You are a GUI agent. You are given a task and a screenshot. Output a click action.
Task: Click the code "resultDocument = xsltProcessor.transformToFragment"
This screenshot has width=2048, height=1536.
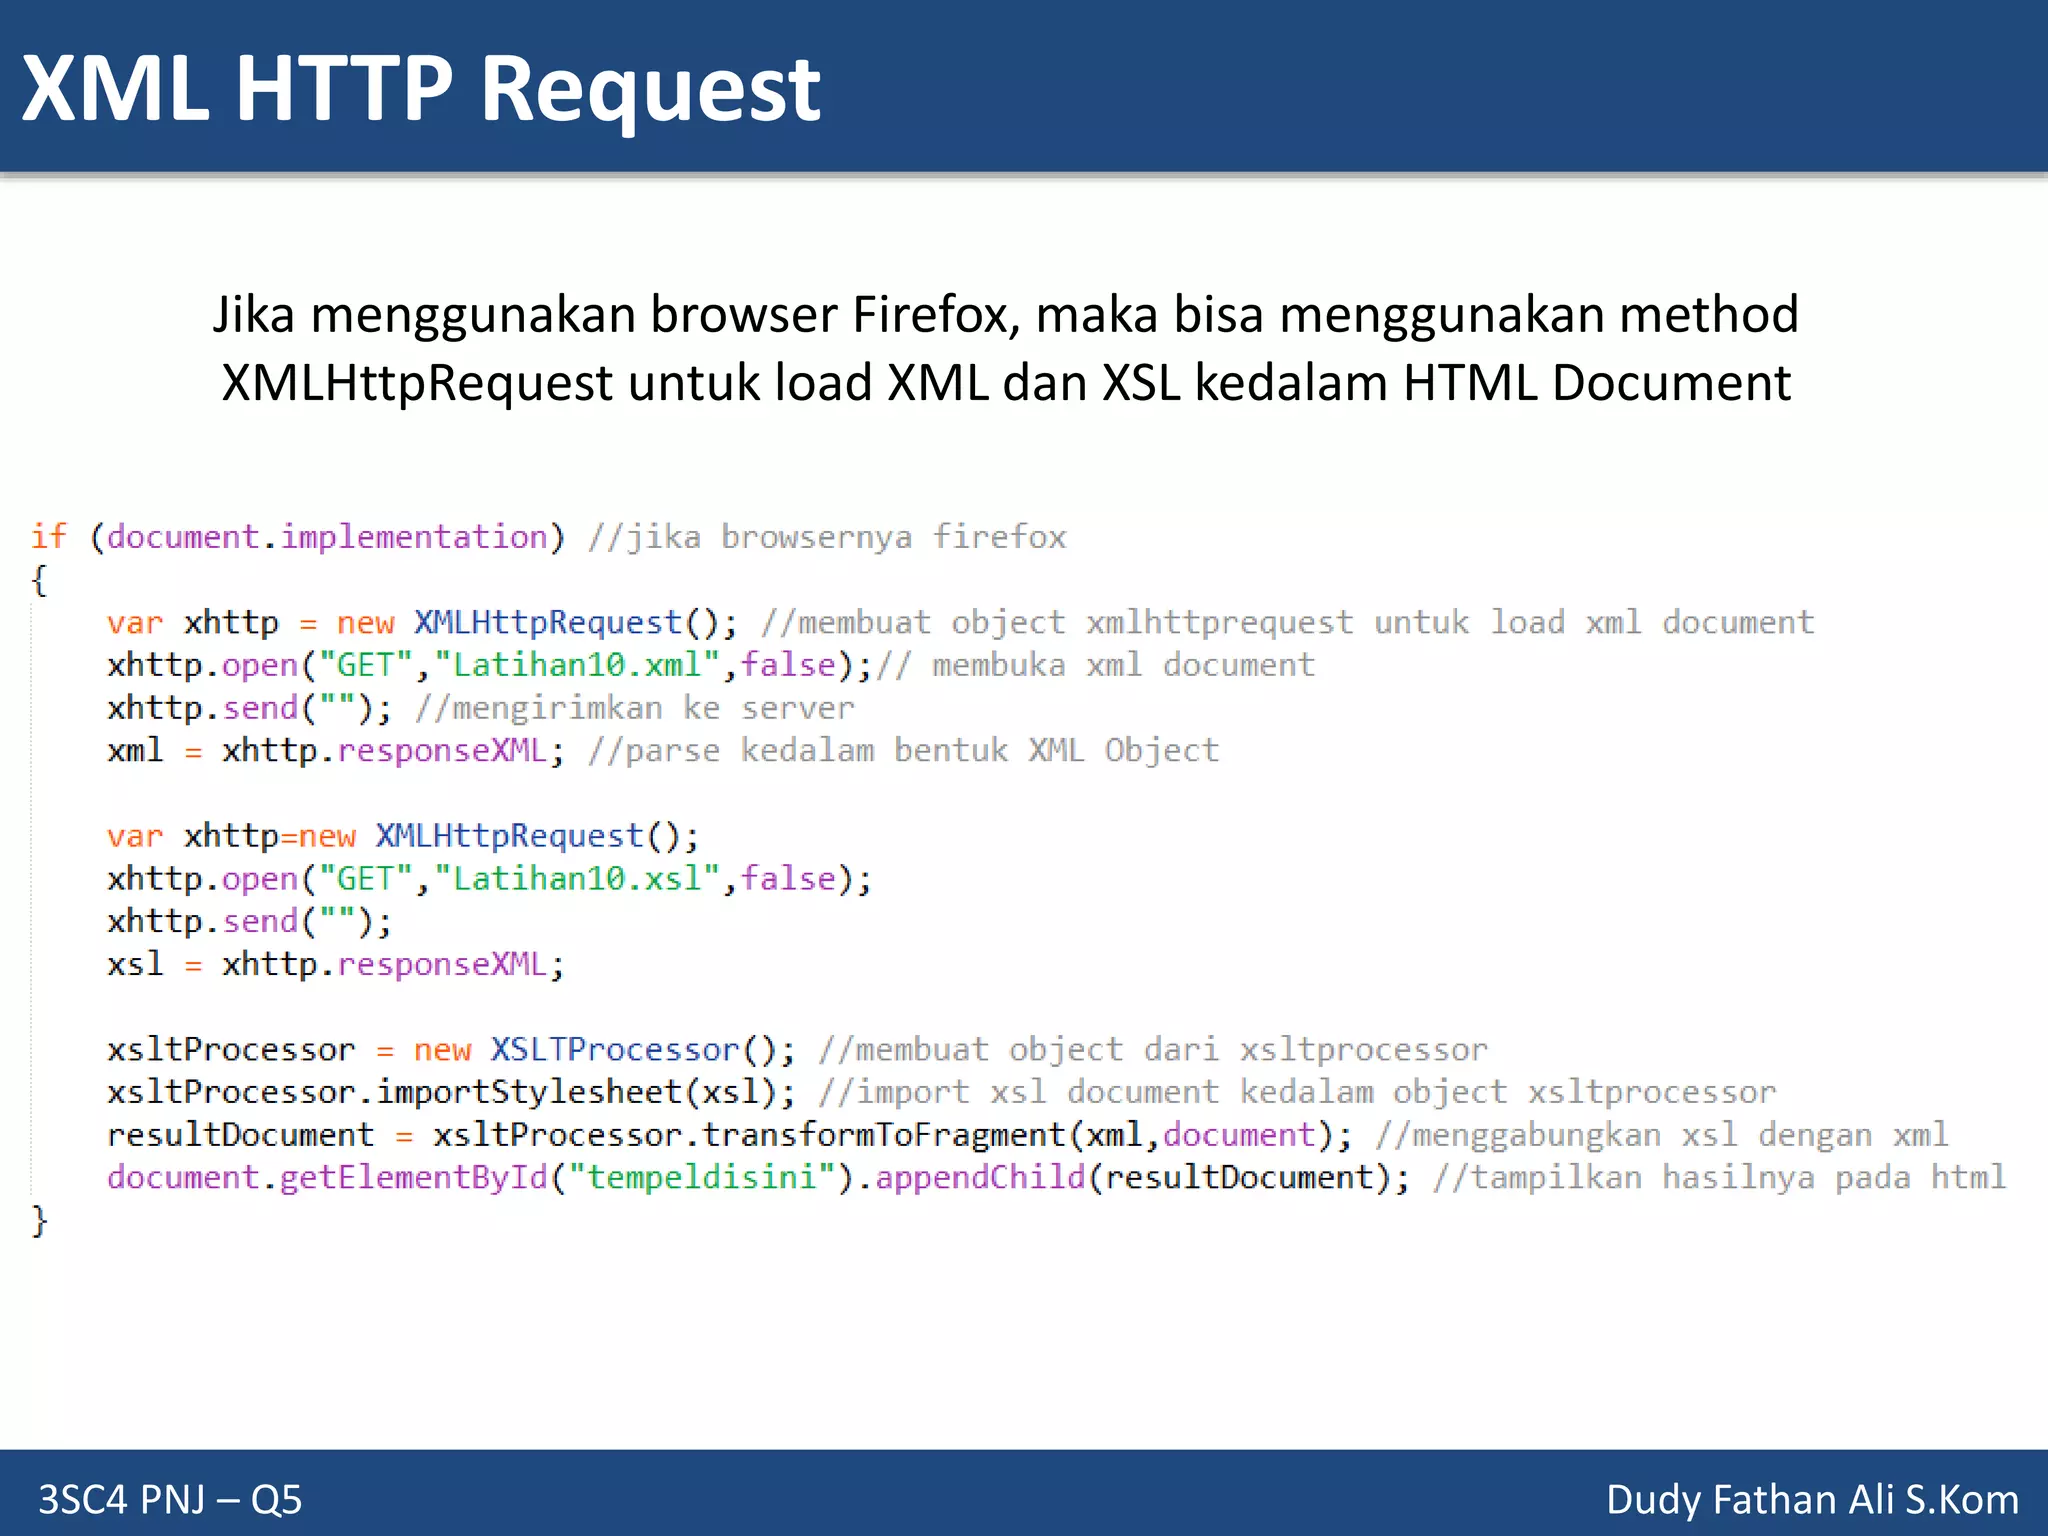(x=589, y=1135)
